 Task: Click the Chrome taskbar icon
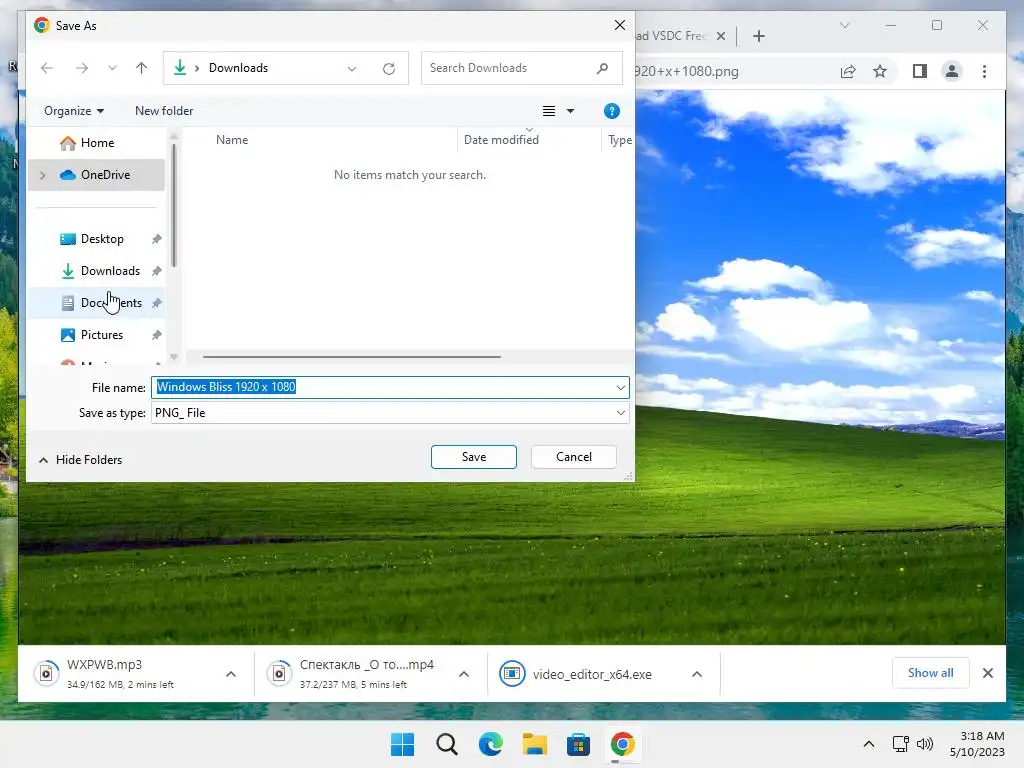(622, 744)
